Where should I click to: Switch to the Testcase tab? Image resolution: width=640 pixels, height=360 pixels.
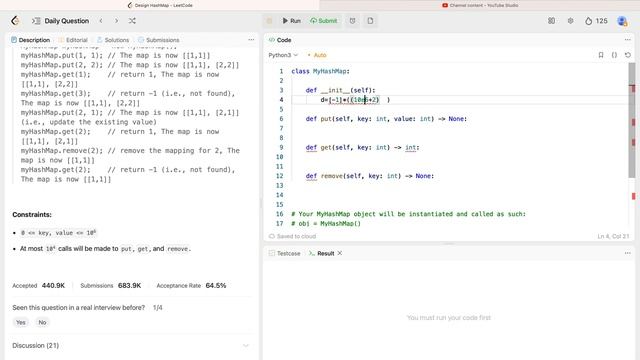click(284, 253)
